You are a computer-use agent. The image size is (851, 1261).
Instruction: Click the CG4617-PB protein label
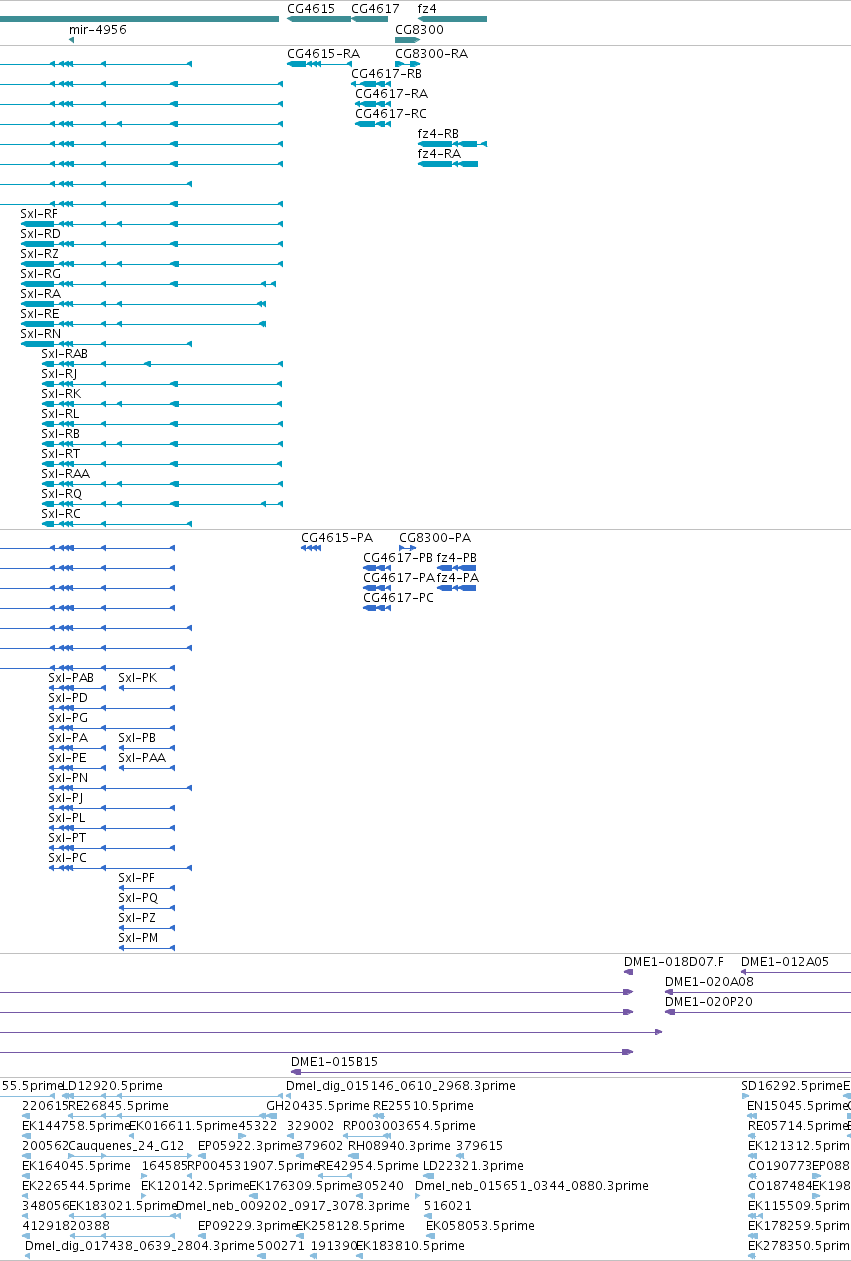tap(398, 558)
